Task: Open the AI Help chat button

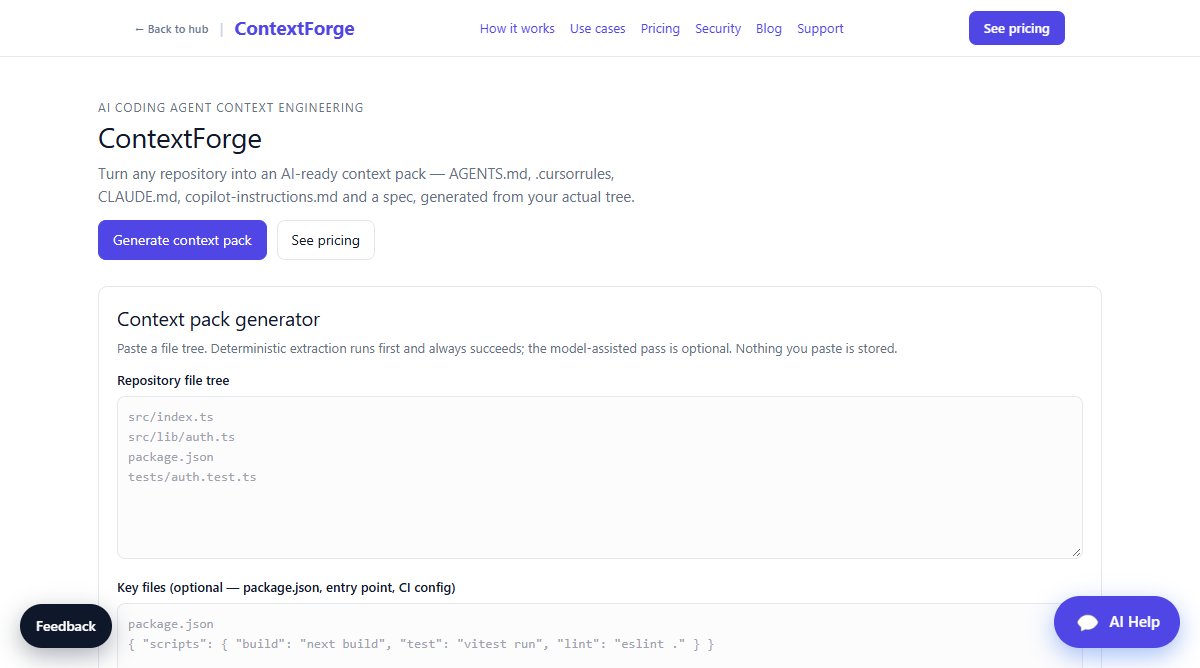Action: click(x=1117, y=622)
